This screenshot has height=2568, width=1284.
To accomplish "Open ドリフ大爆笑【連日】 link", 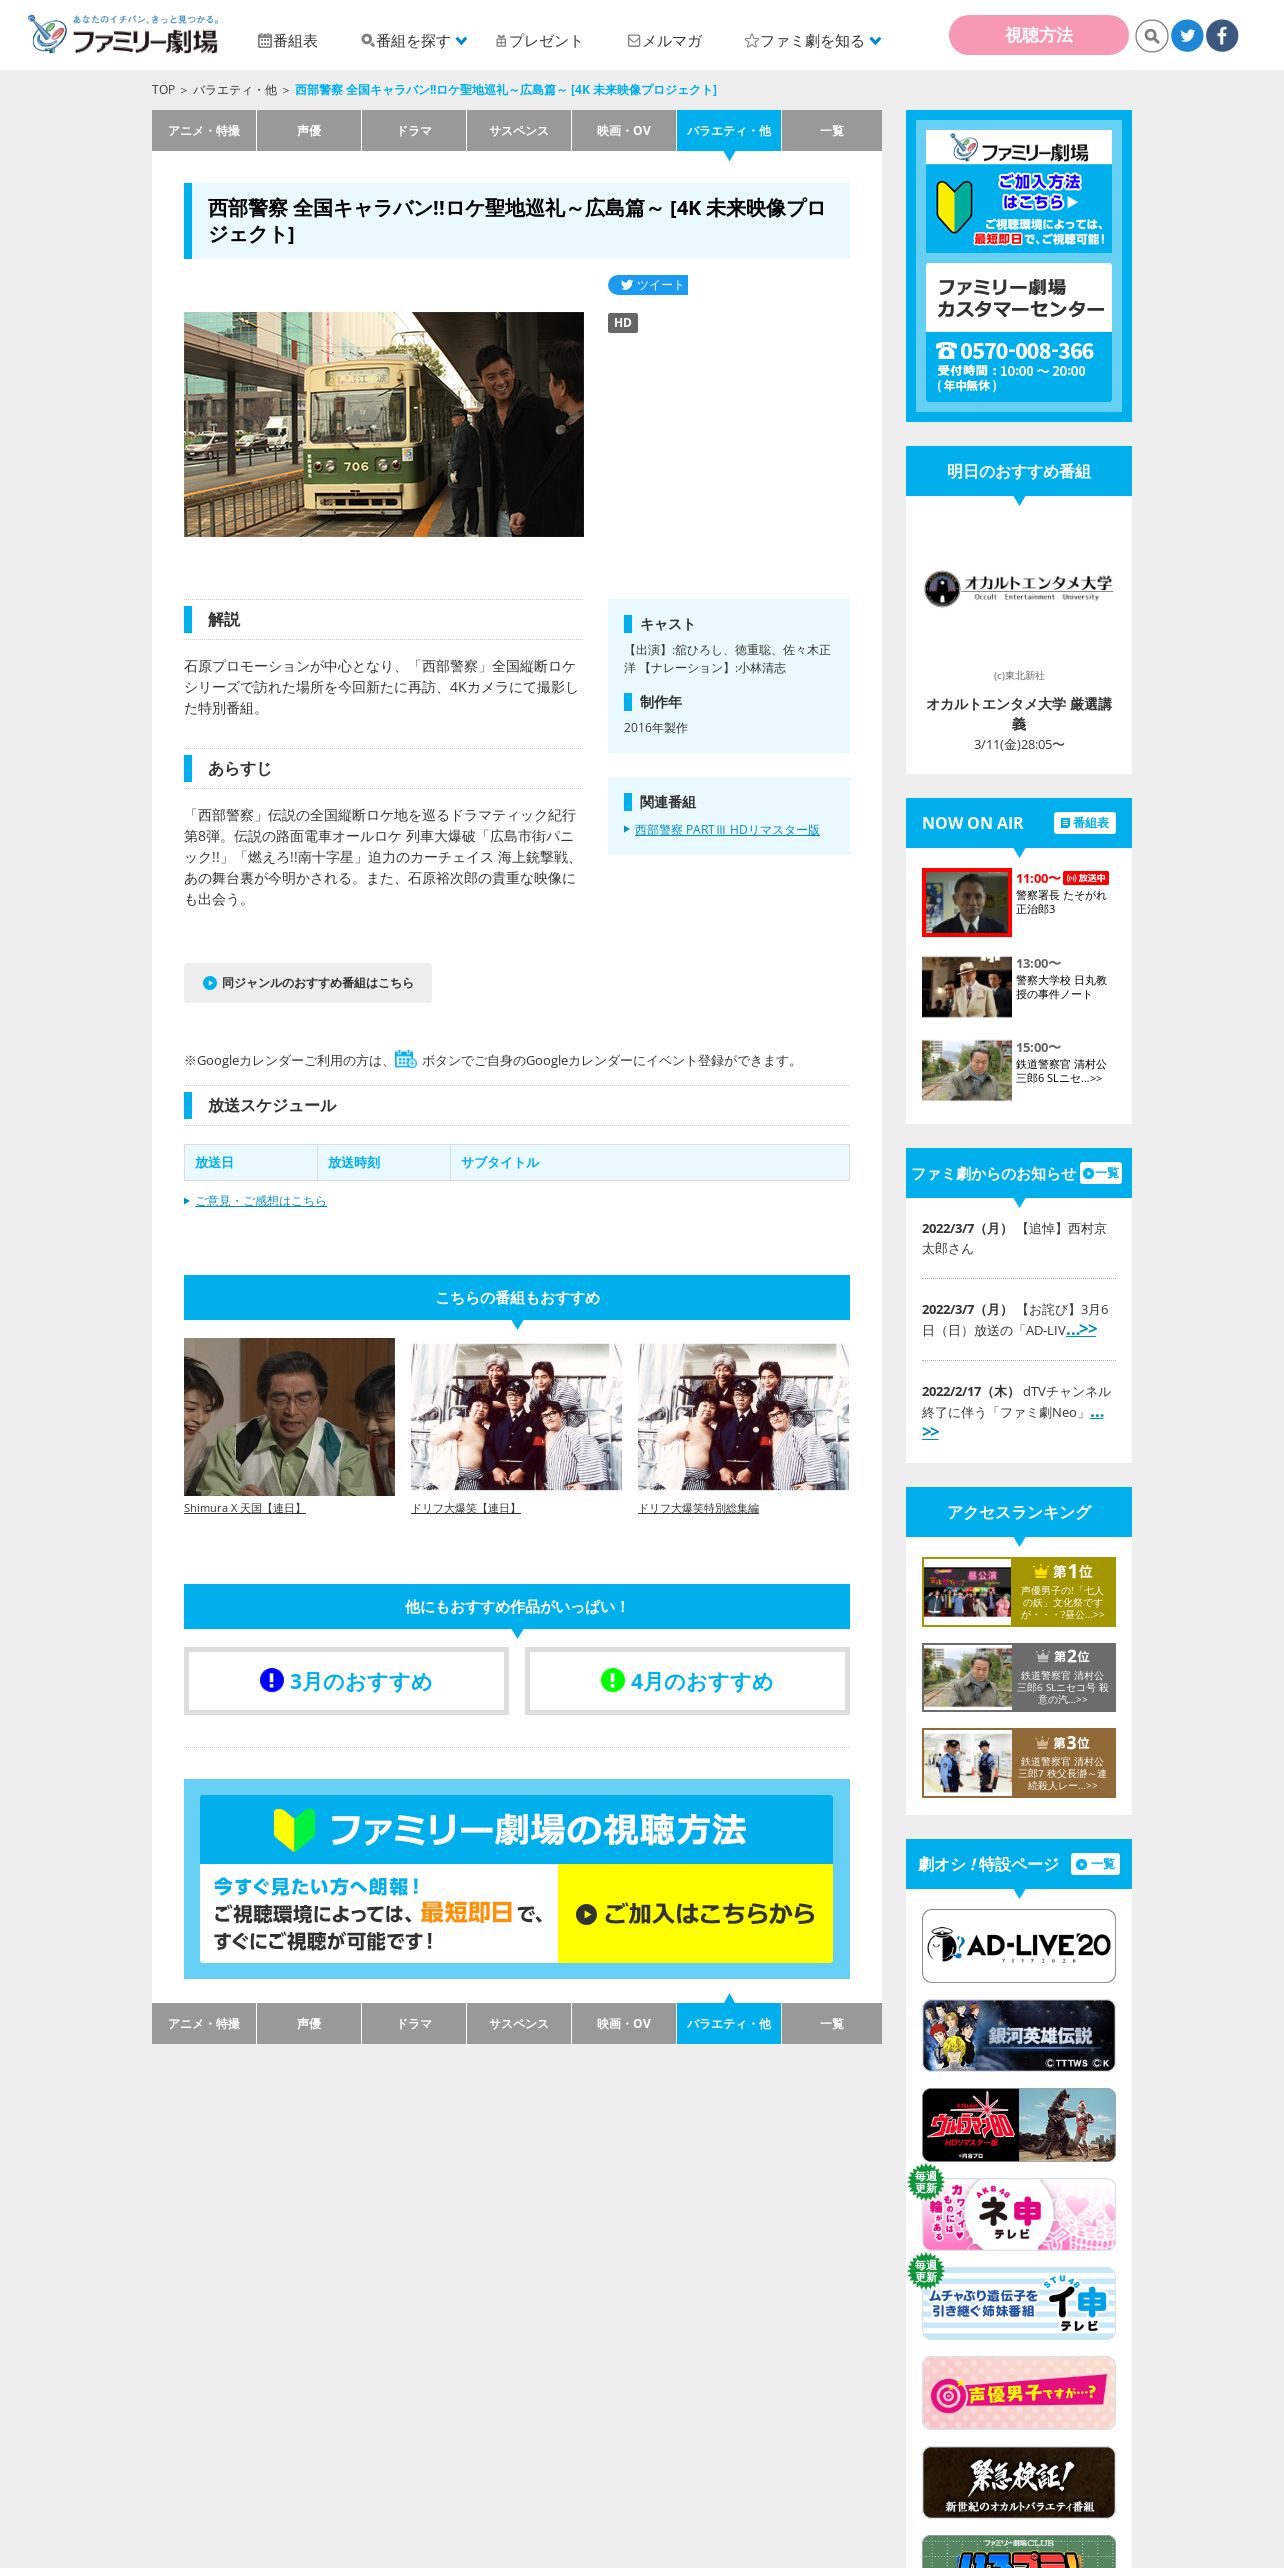I will pyautogui.click(x=466, y=1508).
